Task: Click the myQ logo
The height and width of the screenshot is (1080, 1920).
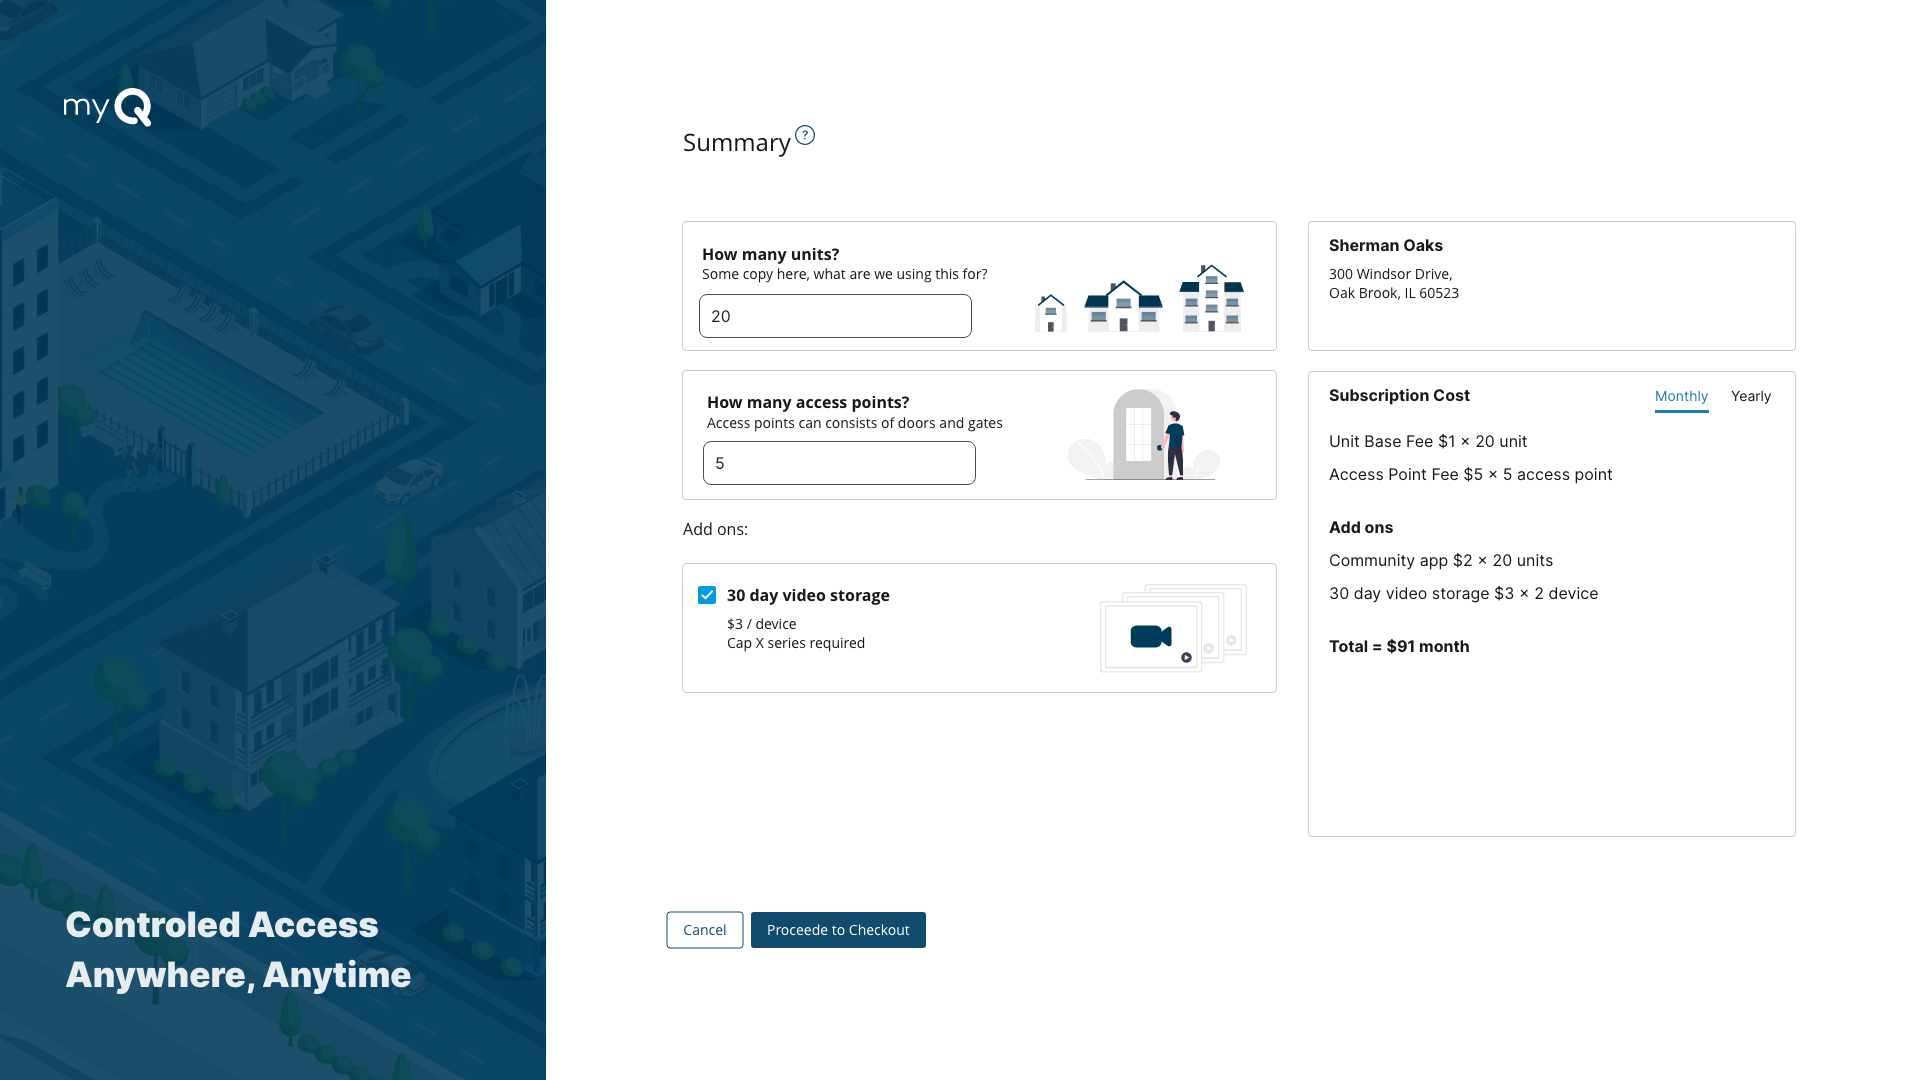Action: click(107, 107)
